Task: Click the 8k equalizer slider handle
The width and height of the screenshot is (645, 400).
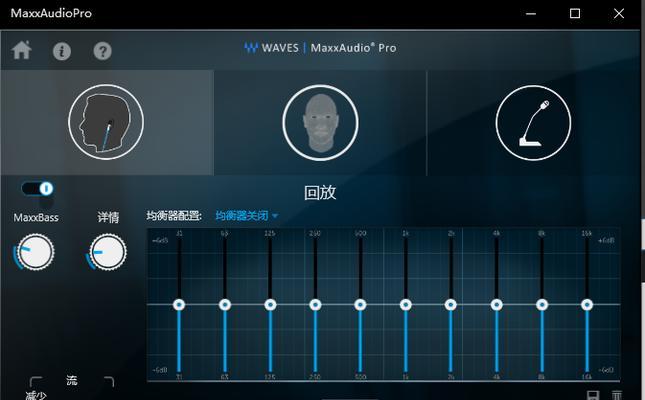Action: tap(542, 305)
